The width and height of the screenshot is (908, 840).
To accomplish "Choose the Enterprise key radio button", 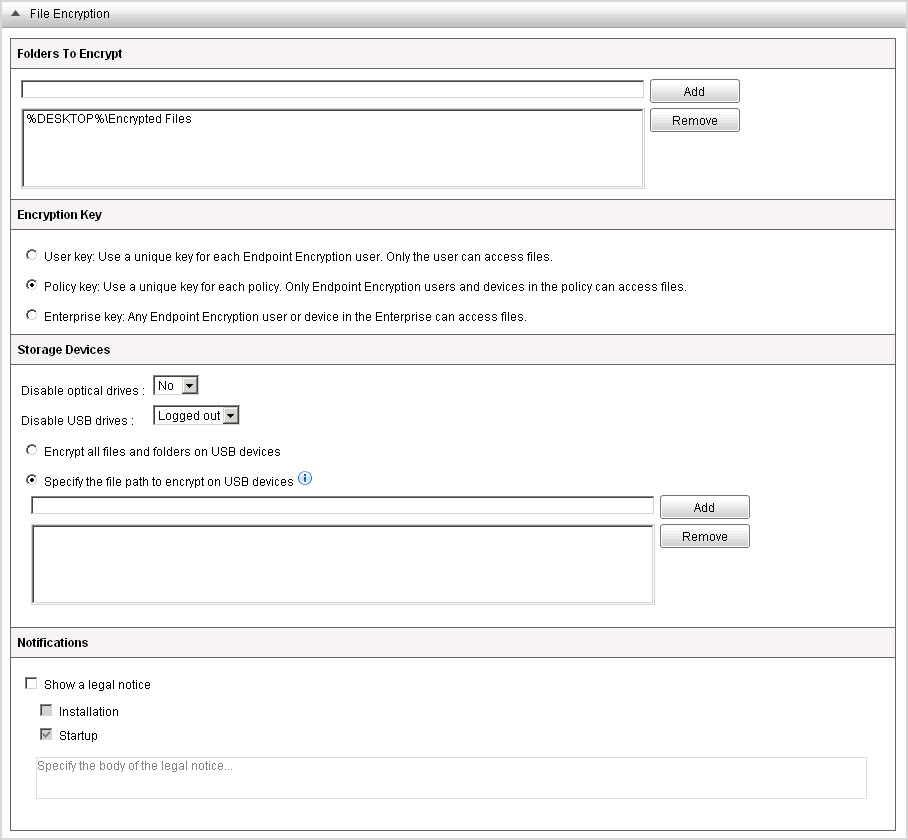I will (x=32, y=316).
